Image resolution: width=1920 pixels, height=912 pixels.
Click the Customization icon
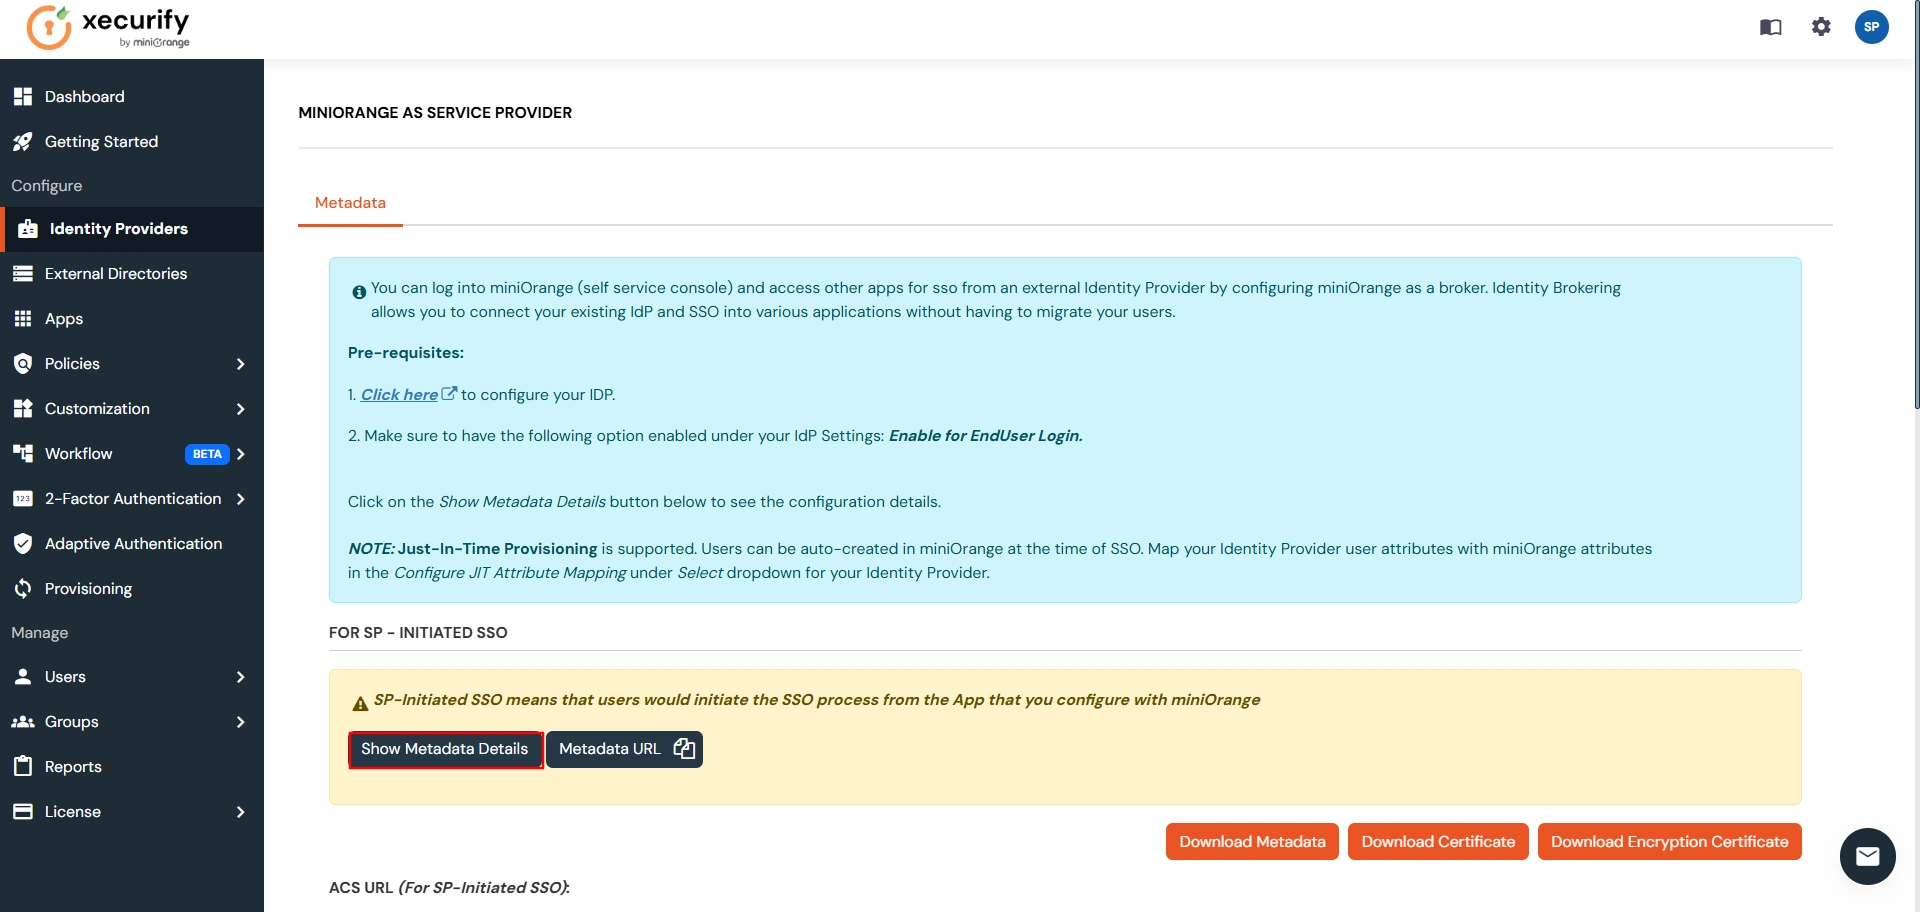click(x=23, y=408)
